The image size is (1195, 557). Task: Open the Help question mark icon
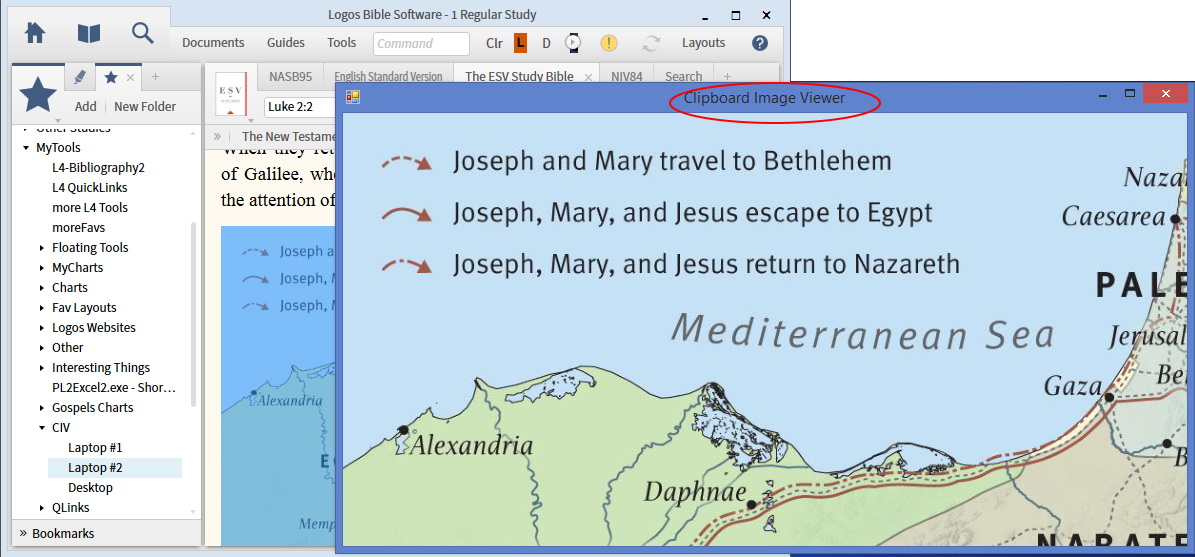[760, 43]
